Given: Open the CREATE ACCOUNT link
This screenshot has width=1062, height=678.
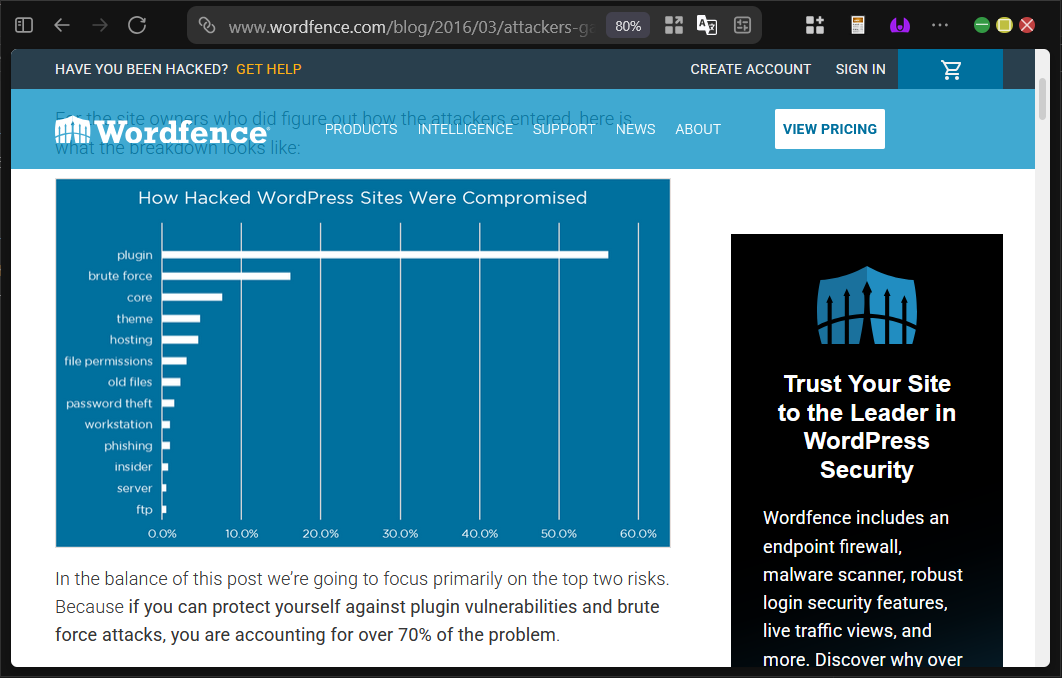Looking at the screenshot, I should coord(750,69).
